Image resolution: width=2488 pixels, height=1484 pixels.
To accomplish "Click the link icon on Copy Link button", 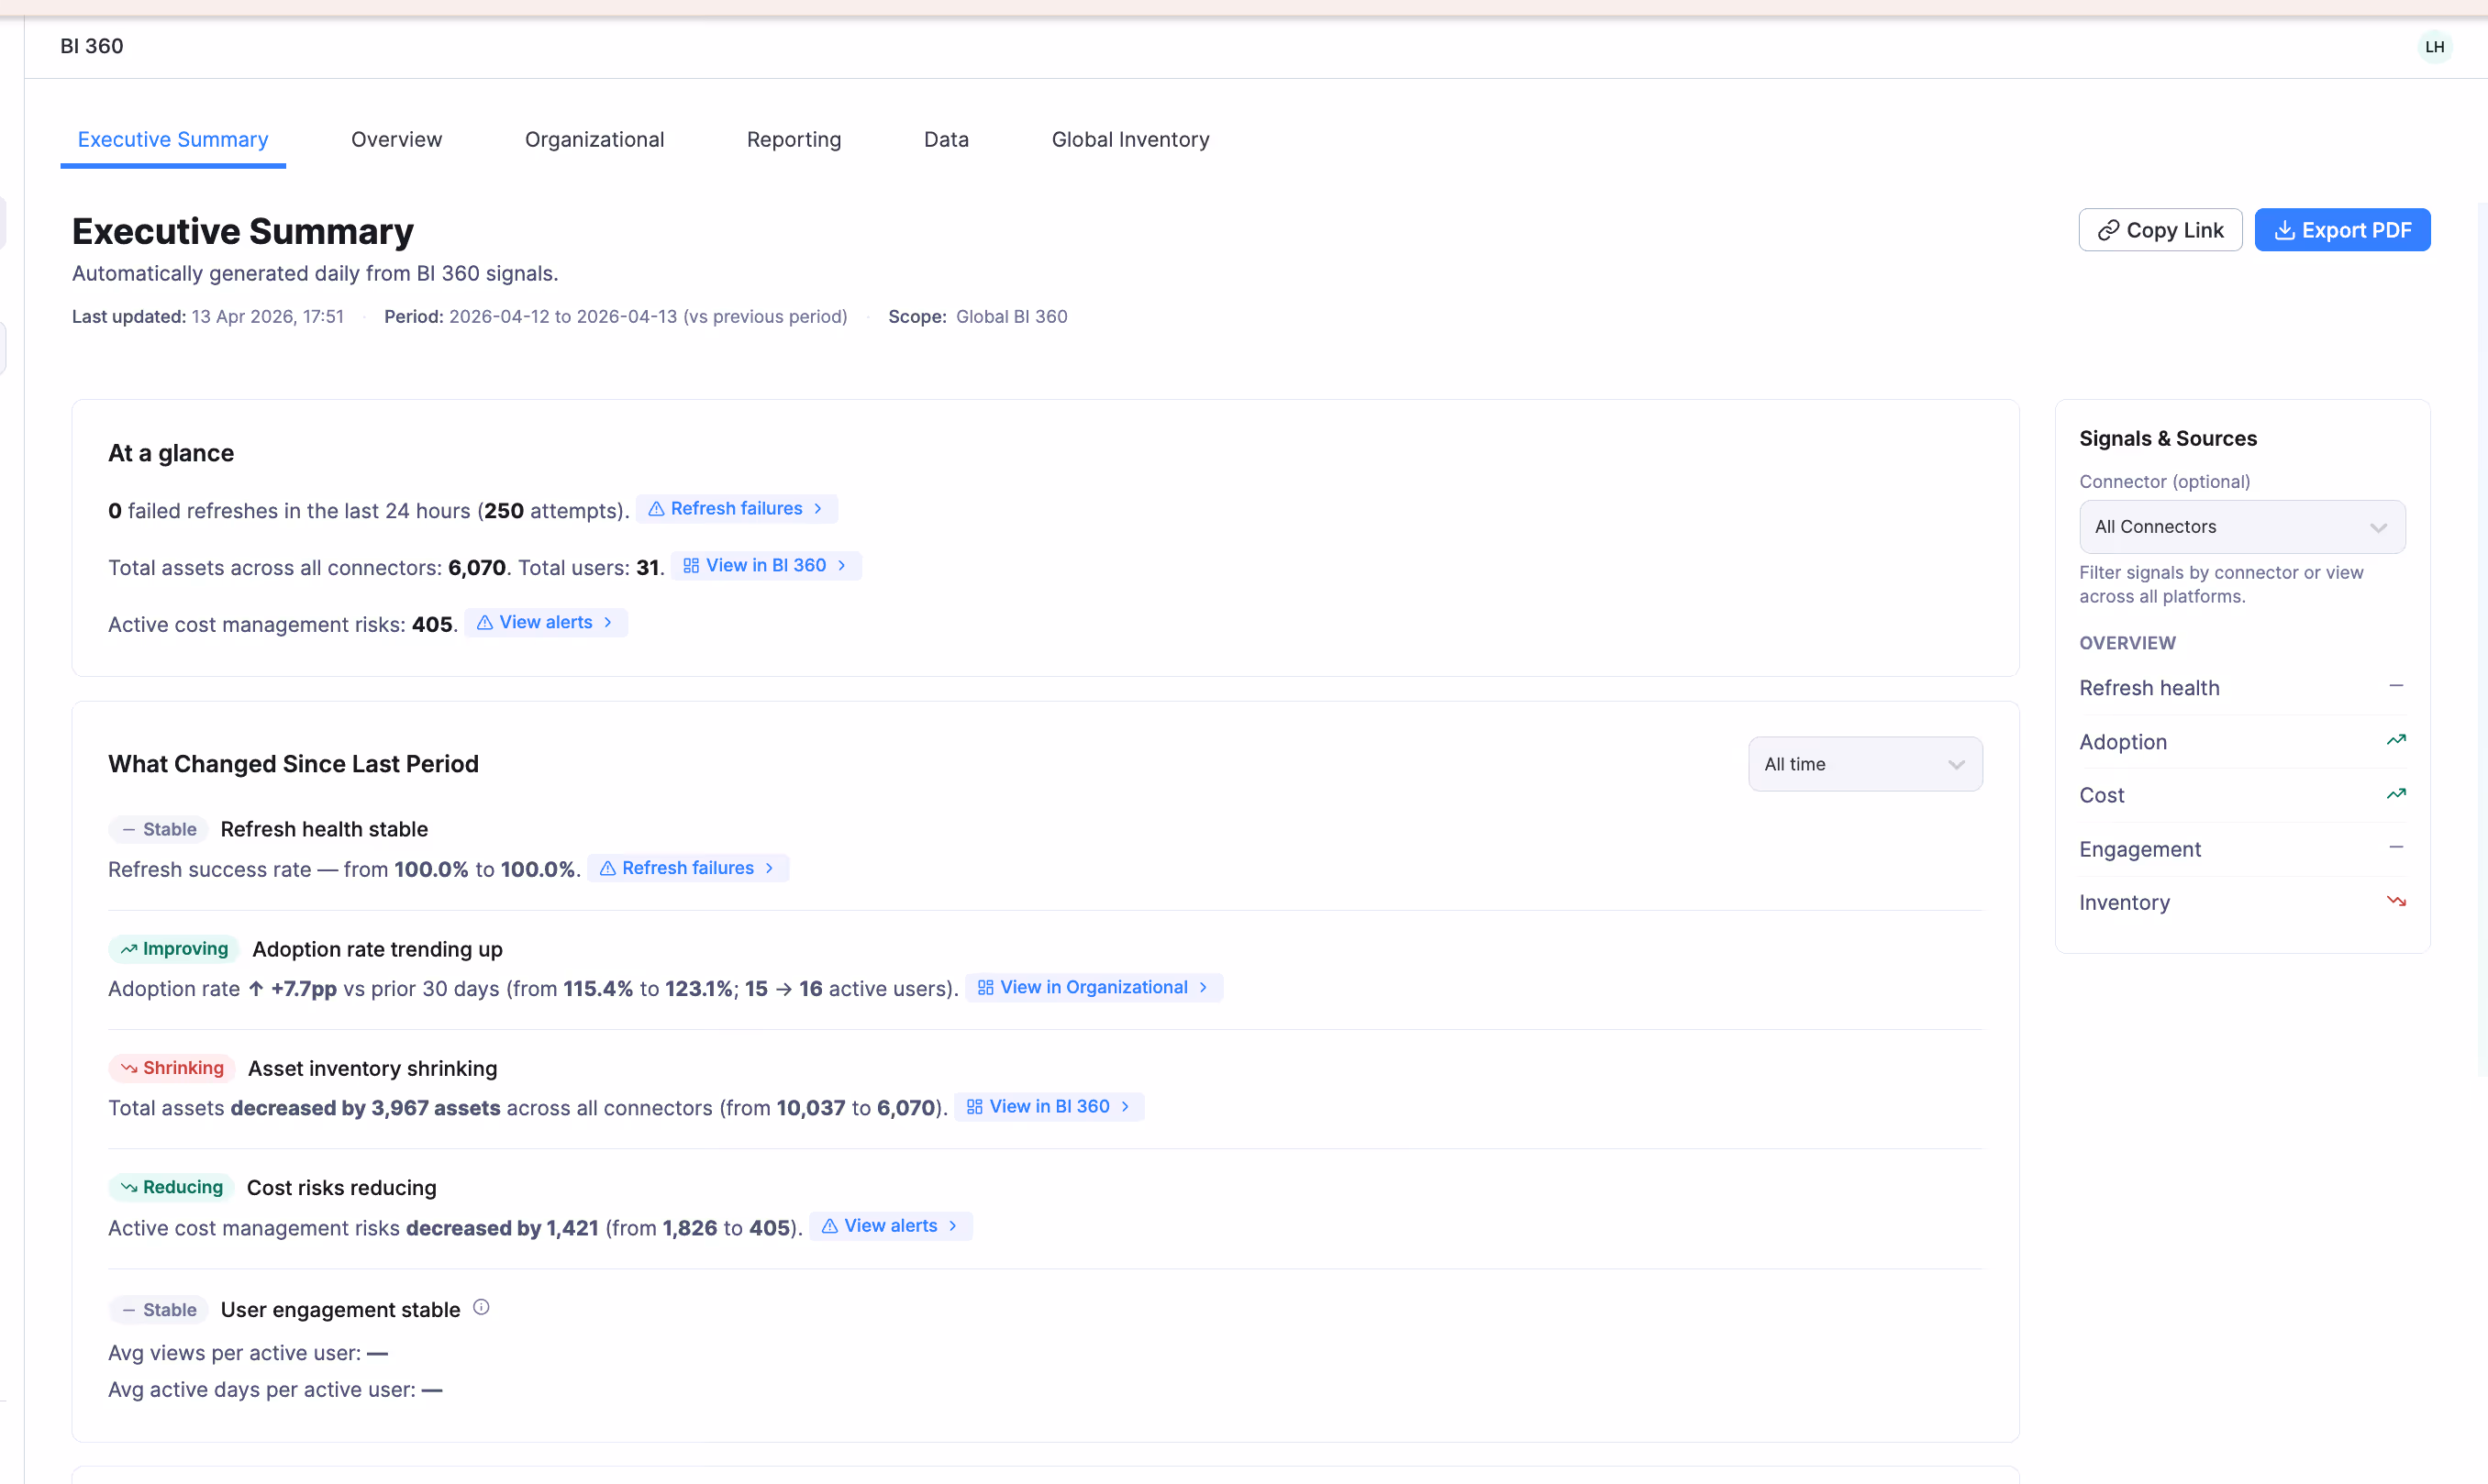I will (2108, 231).
